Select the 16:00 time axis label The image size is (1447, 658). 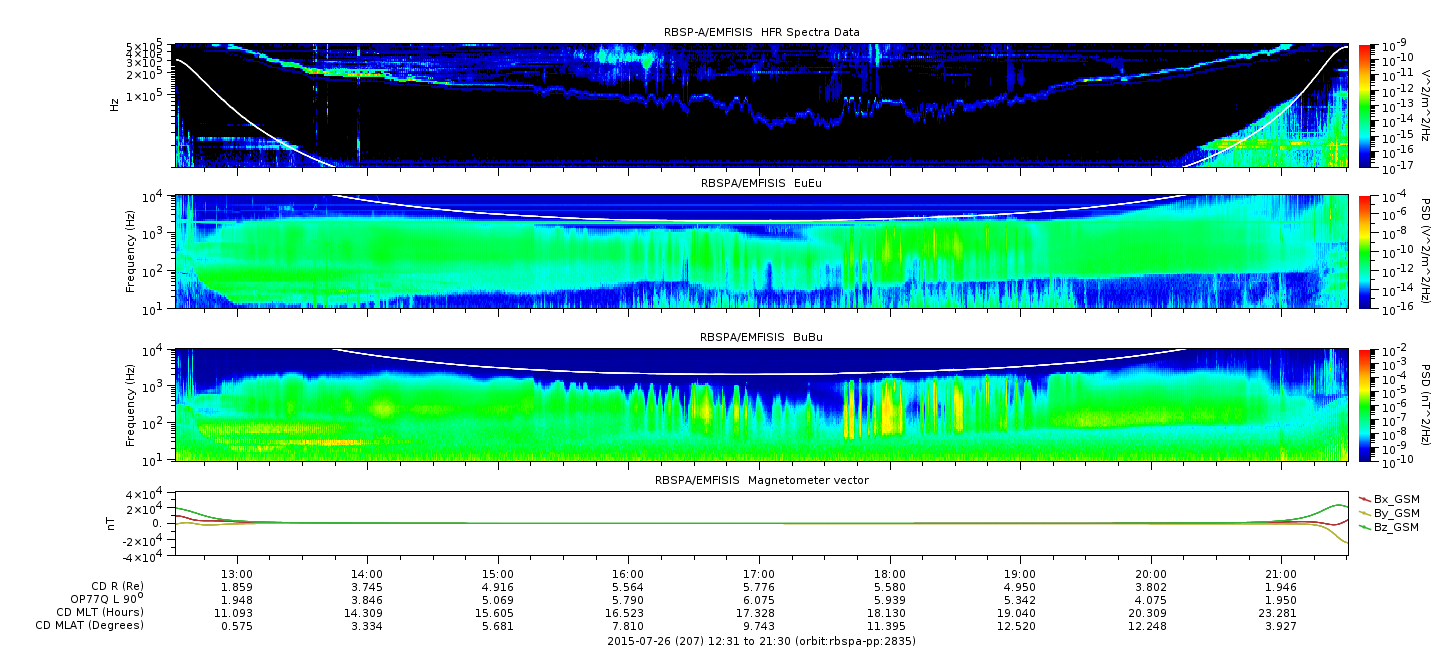point(628,575)
